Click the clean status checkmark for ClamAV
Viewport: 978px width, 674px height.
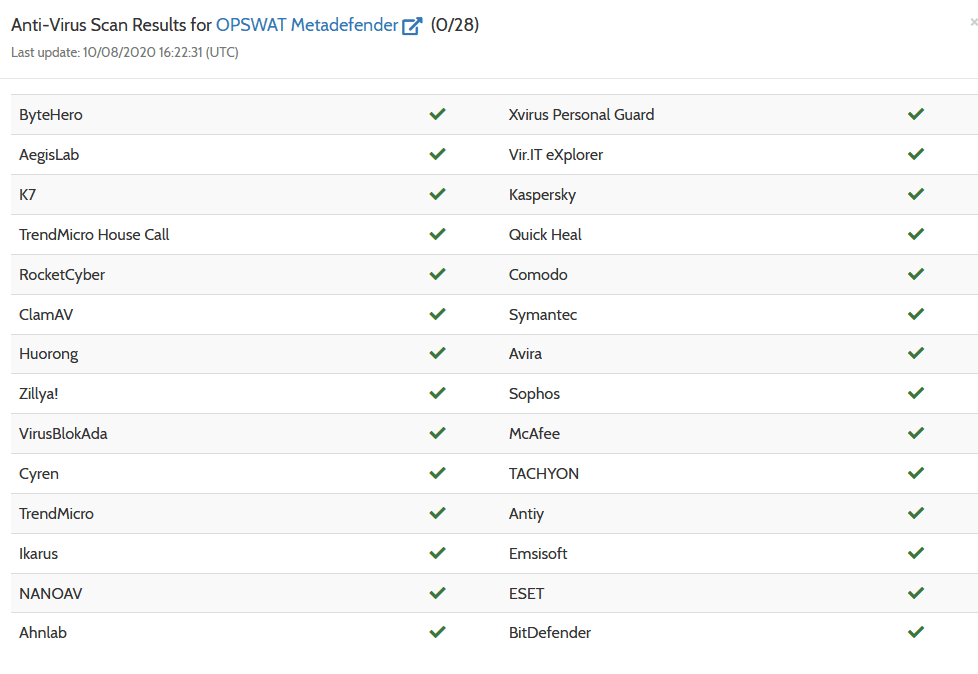tap(437, 314)
